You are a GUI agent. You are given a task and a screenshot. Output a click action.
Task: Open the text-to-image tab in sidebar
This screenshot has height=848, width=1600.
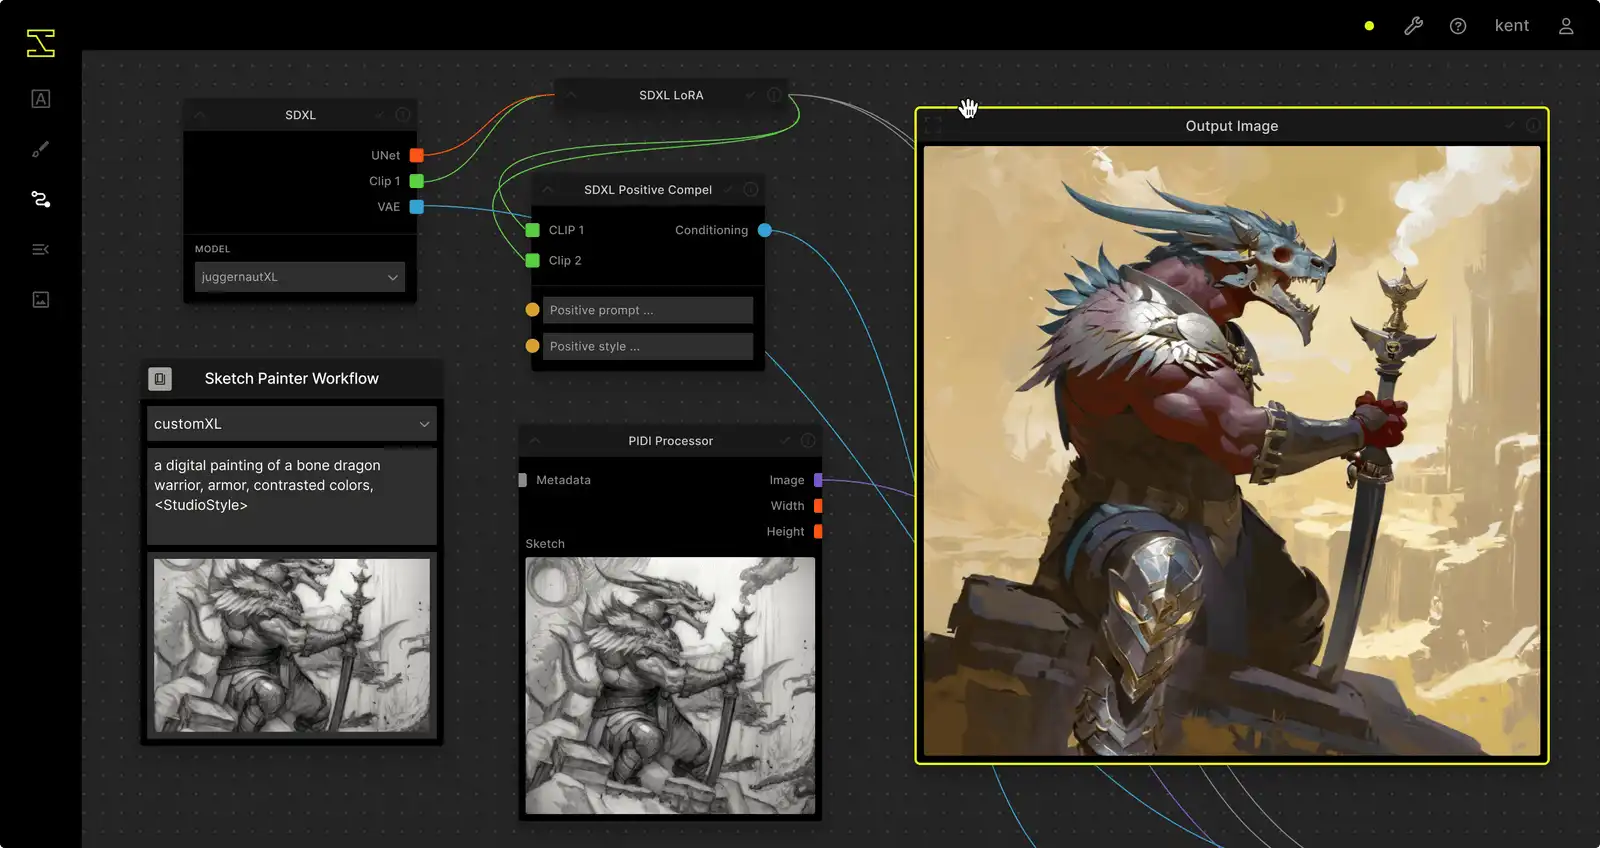point(41,99)
